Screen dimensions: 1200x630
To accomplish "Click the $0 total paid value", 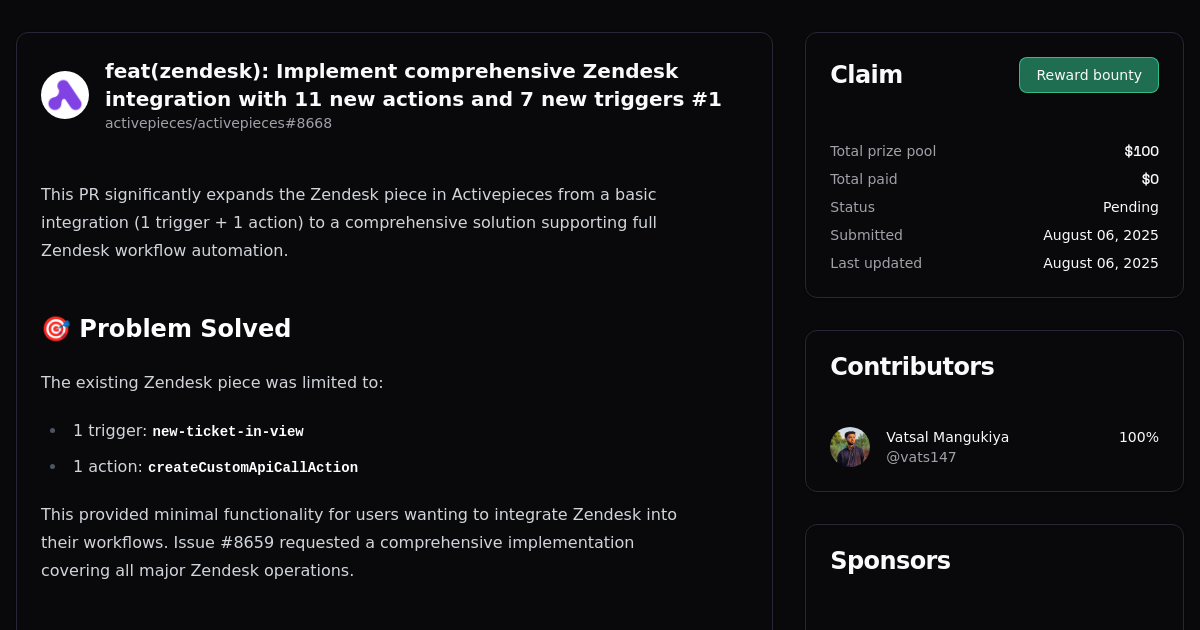I will point(1150,179).
